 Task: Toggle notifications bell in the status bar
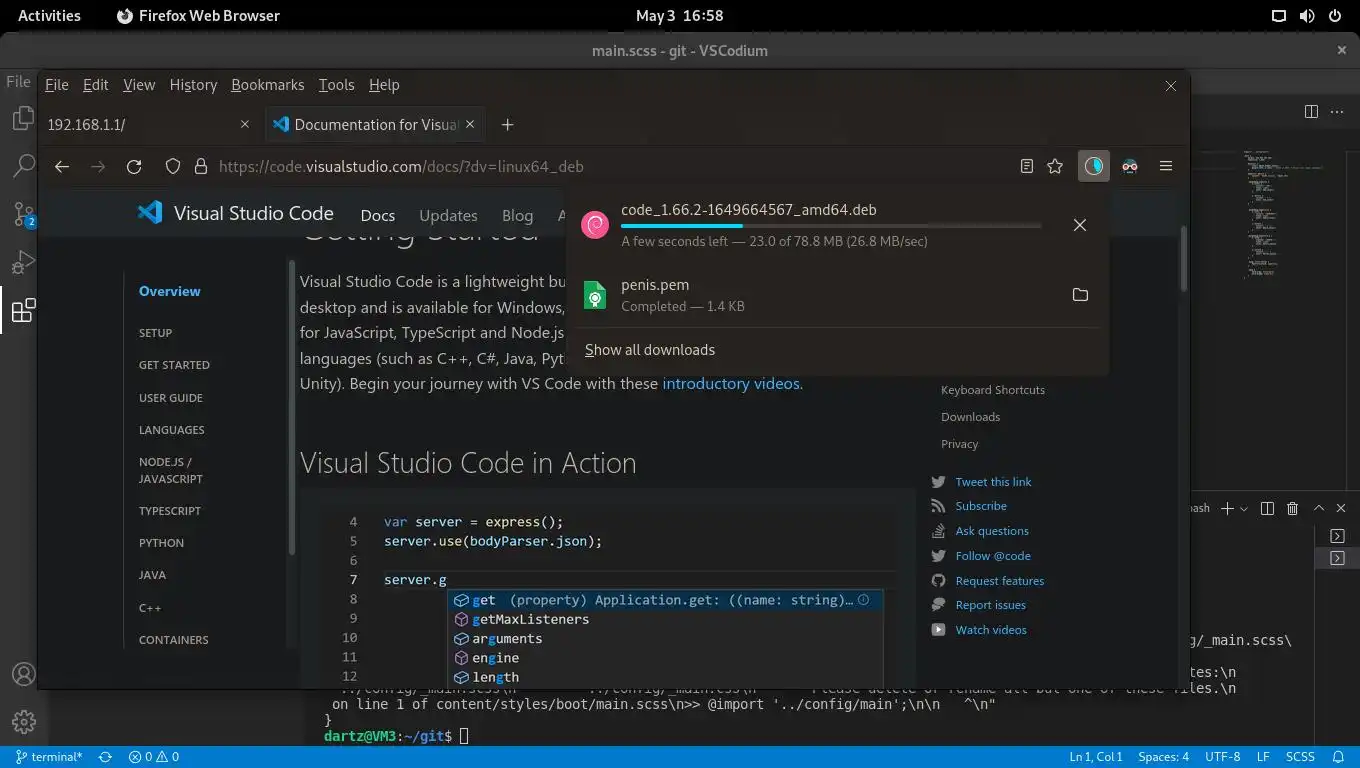[1338, 757]
